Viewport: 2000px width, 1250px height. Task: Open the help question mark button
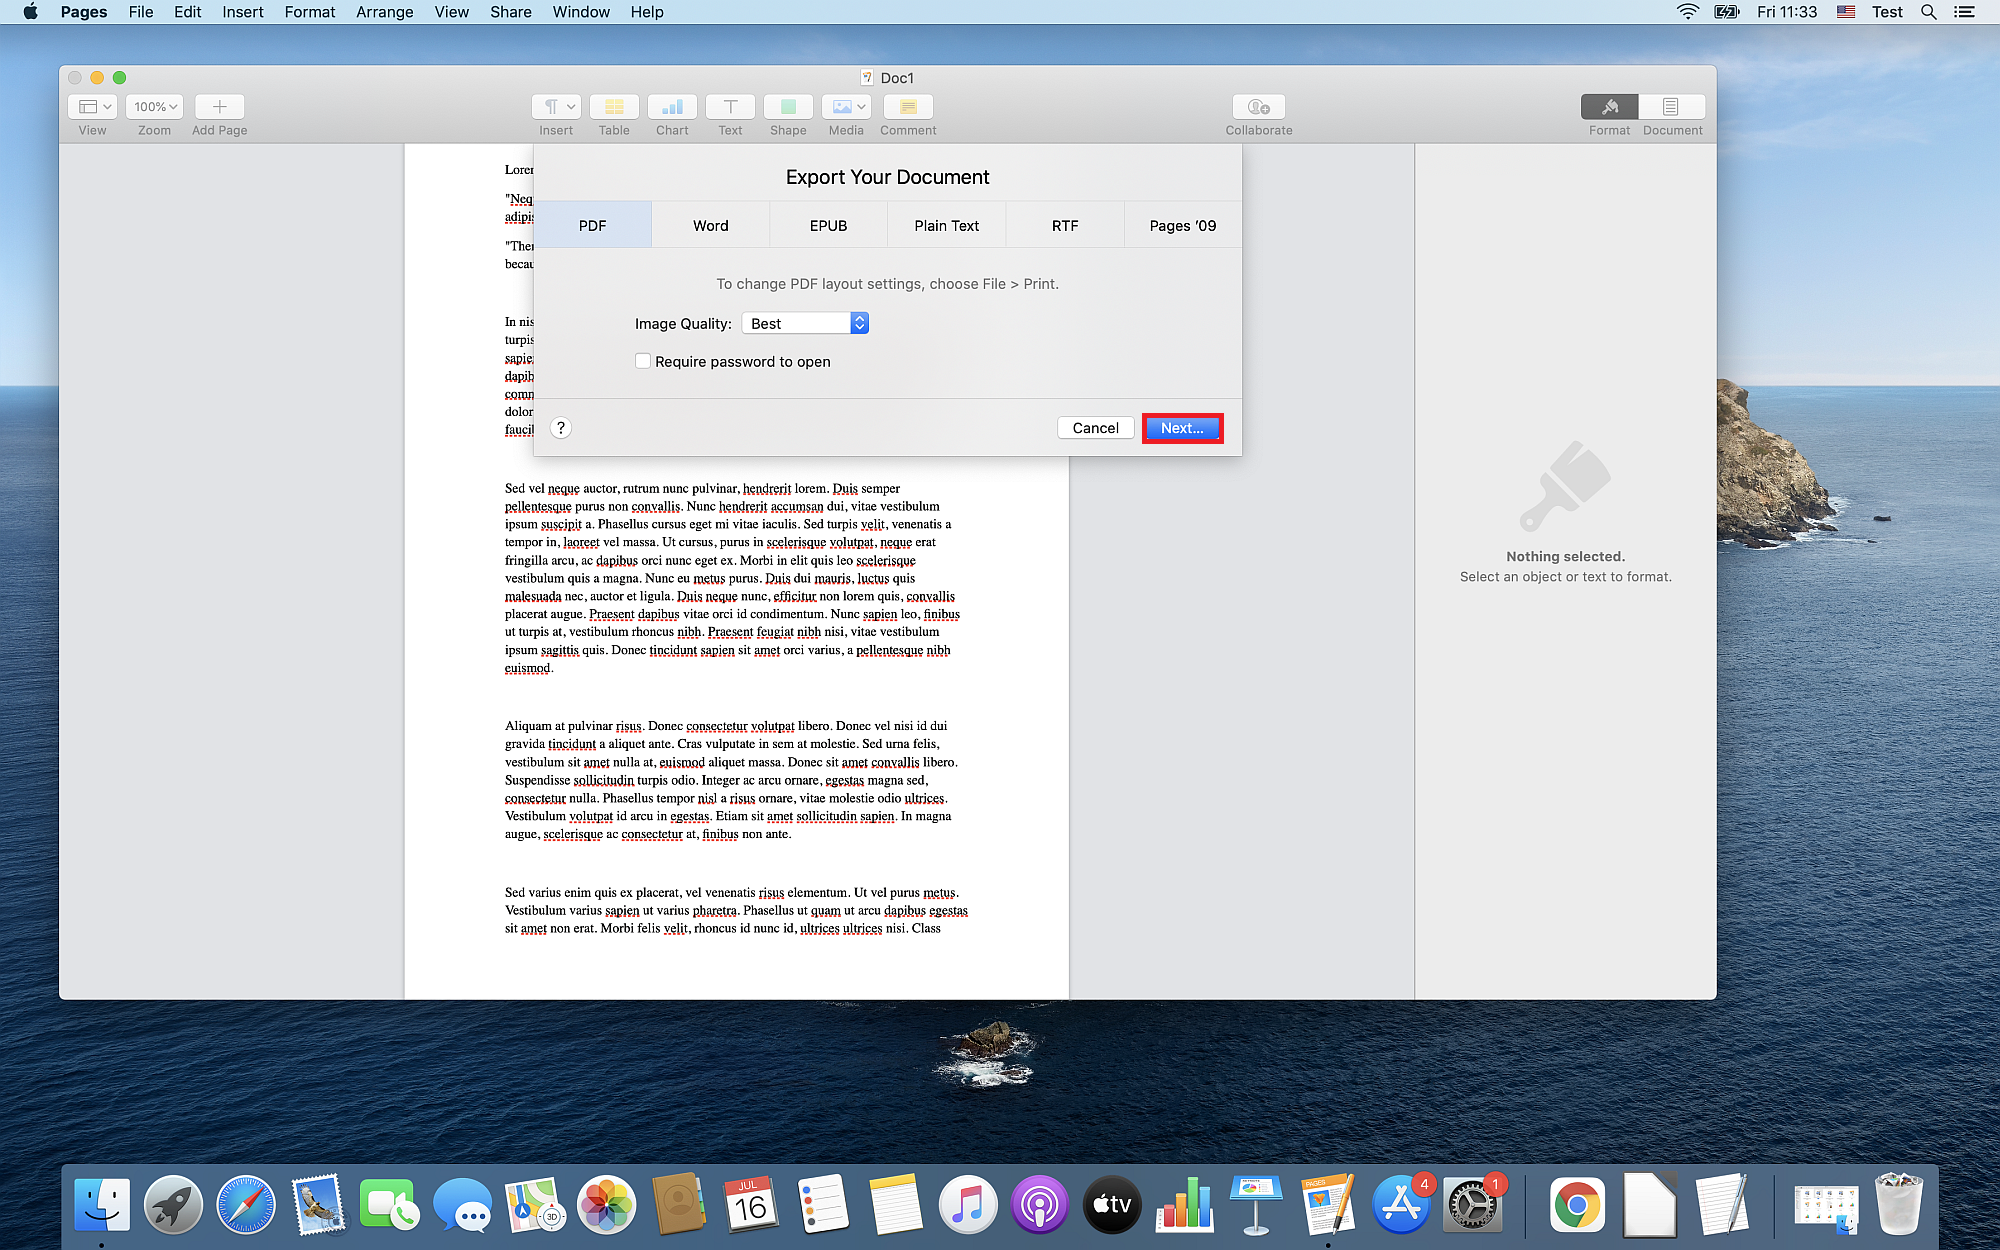pos(561,428)
